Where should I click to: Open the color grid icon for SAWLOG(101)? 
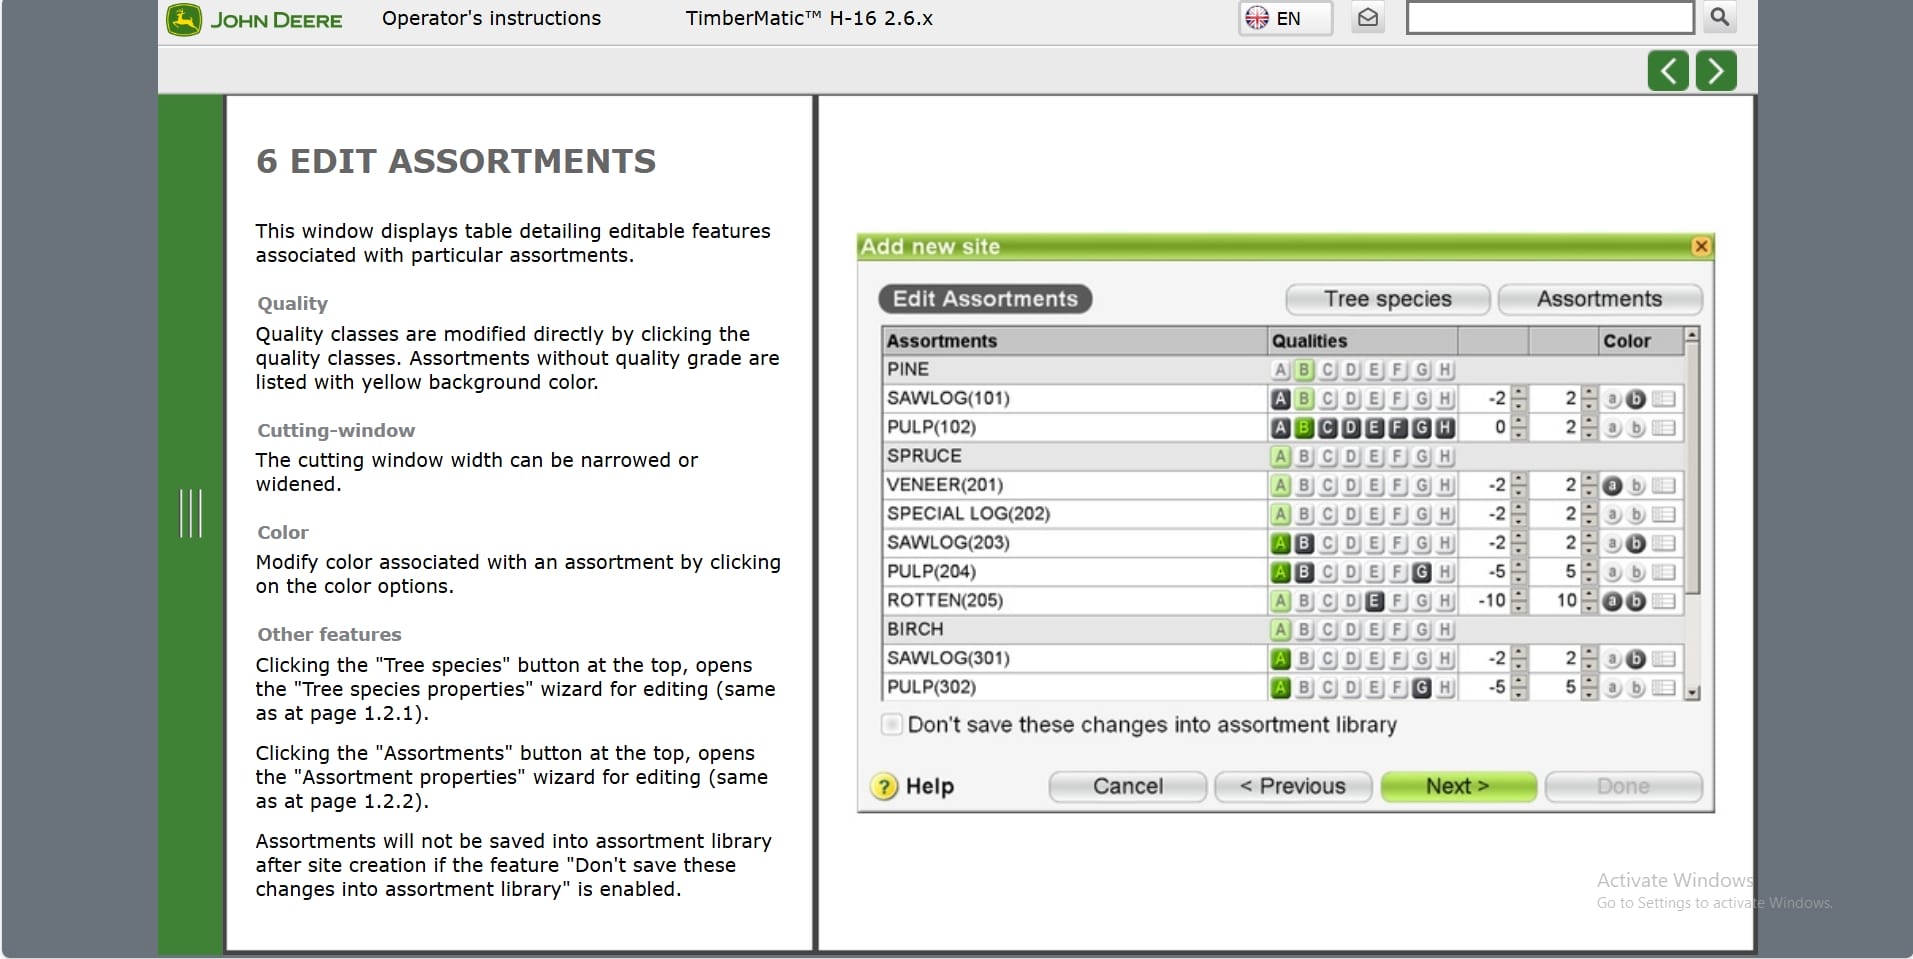pos(1663,399)
